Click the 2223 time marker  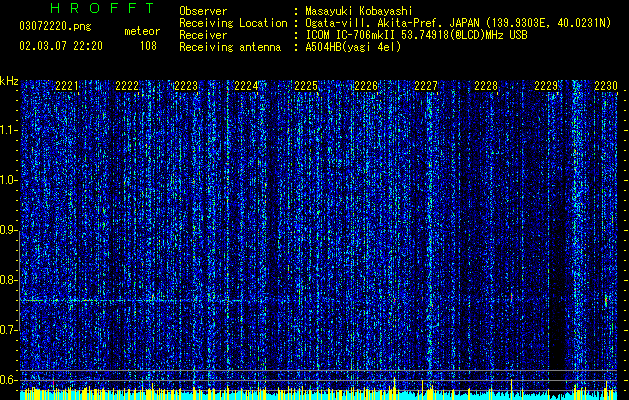coord(186,86)
